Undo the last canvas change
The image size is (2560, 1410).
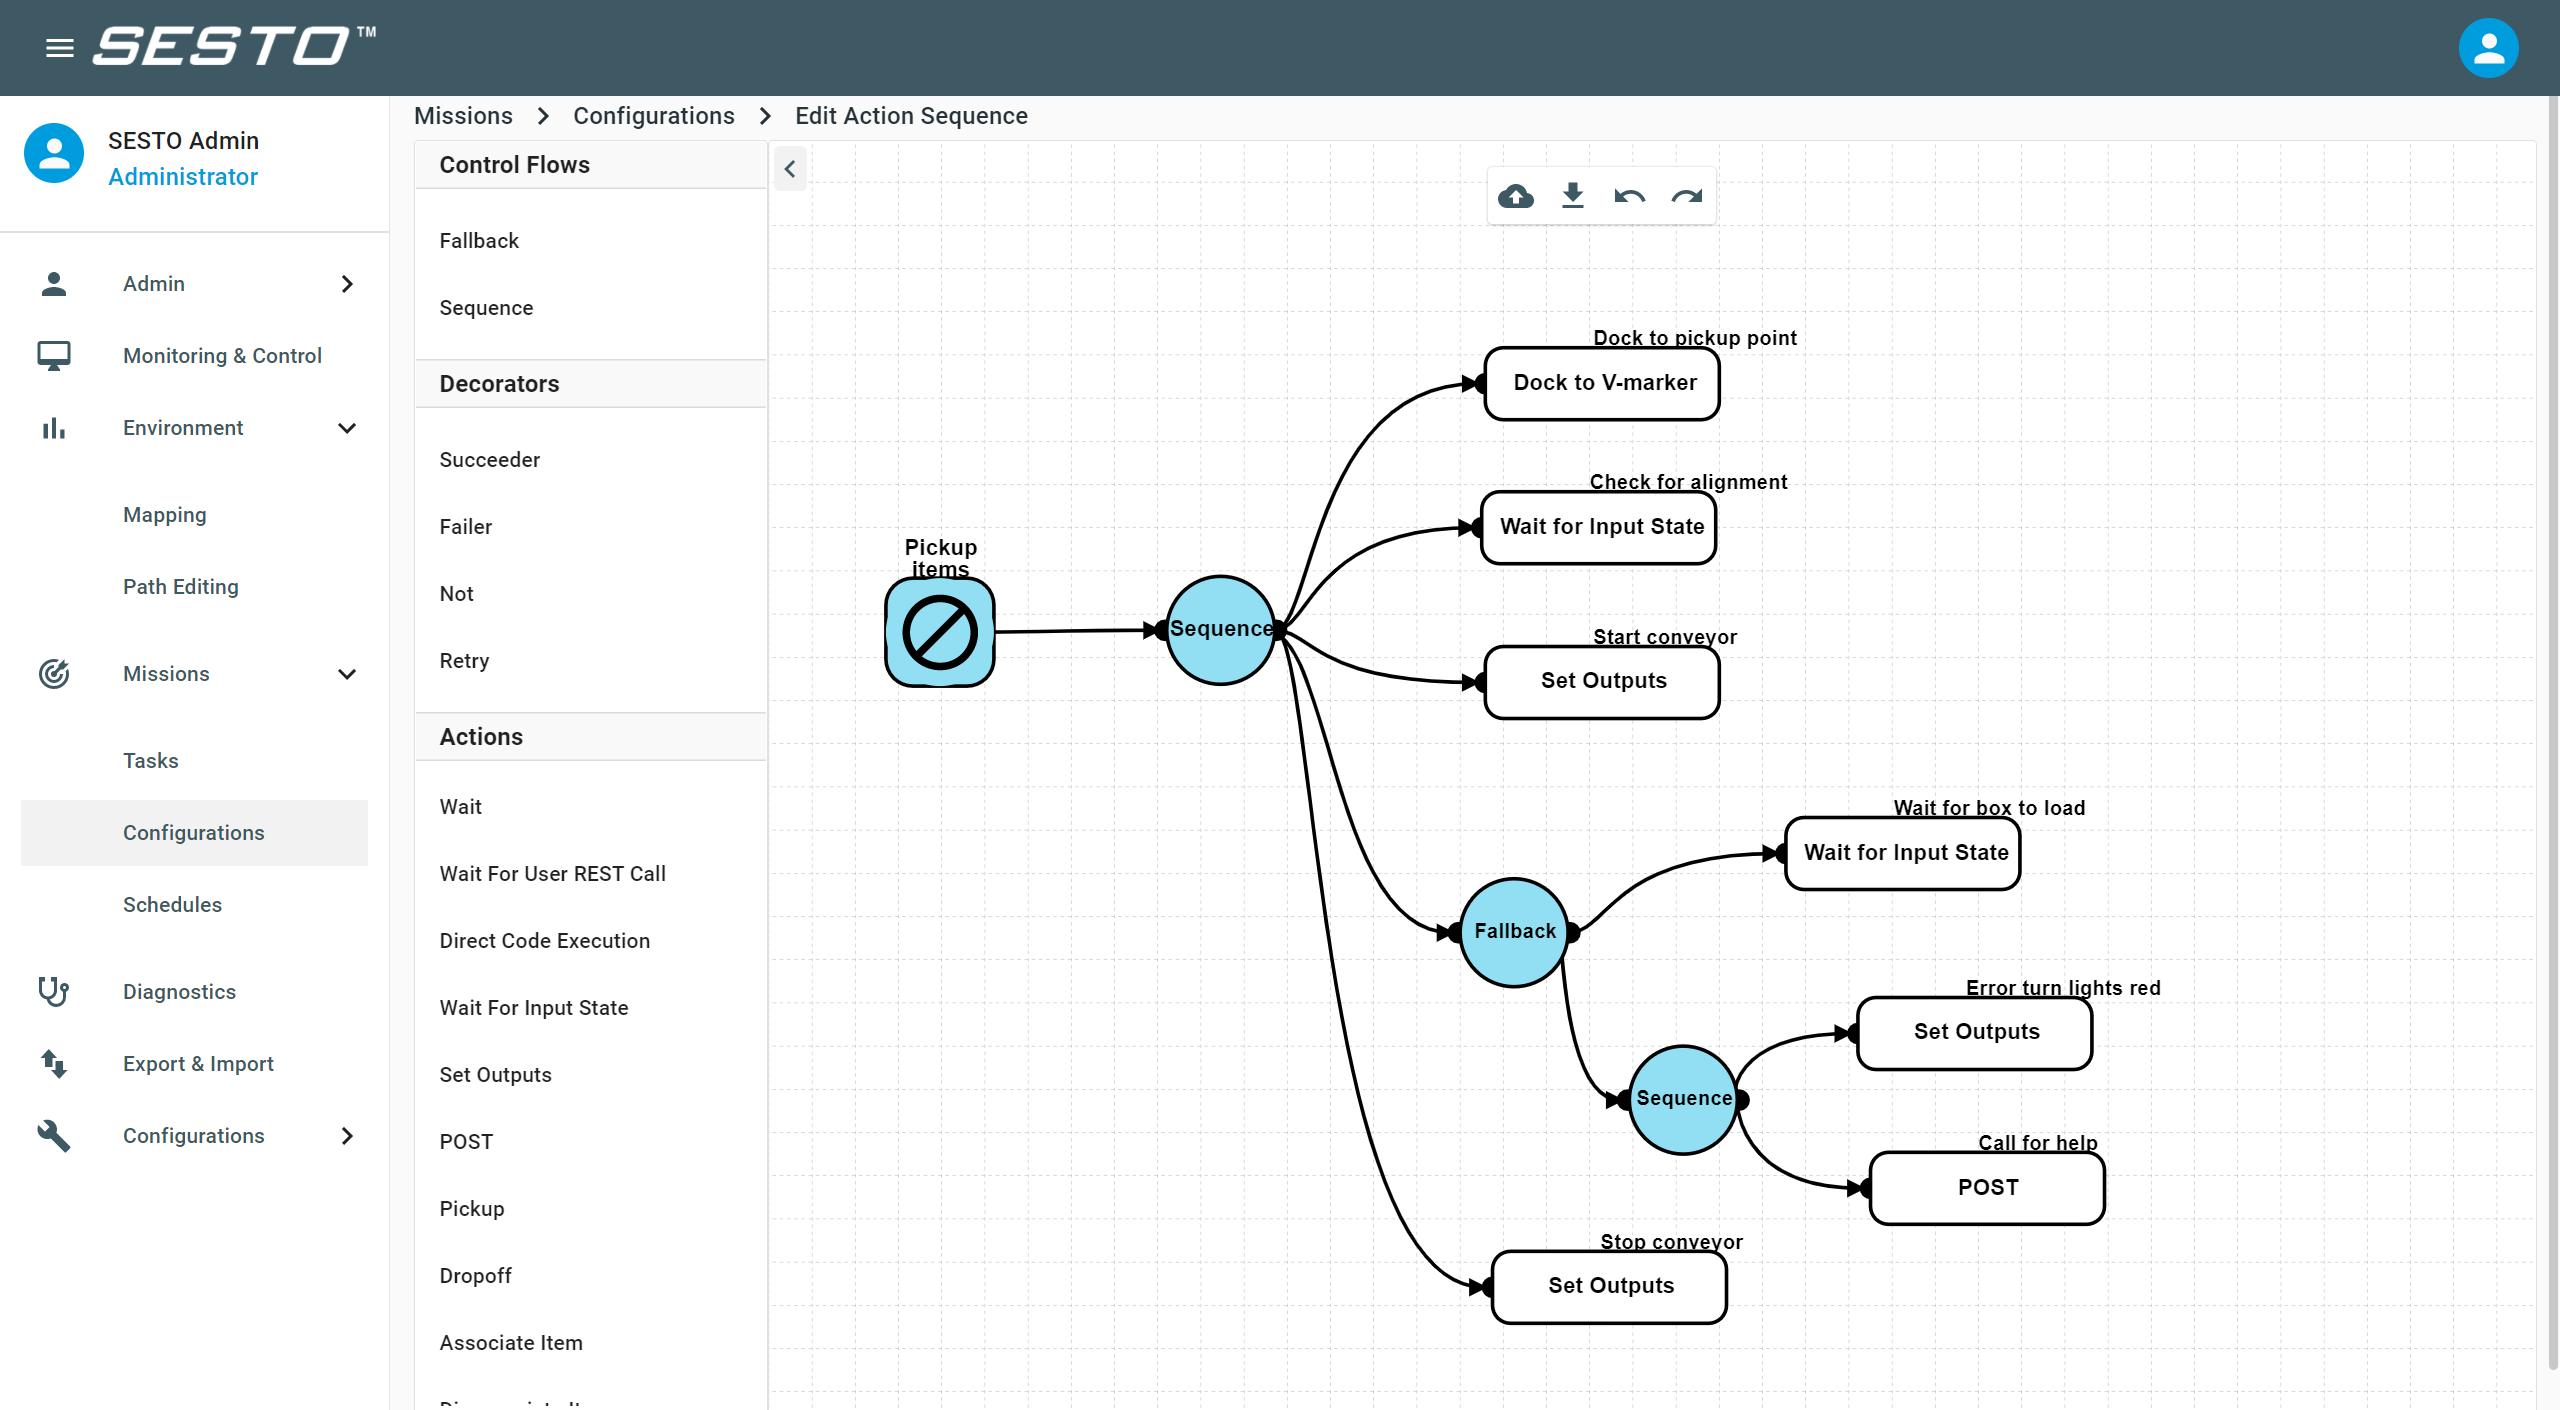1629,196
